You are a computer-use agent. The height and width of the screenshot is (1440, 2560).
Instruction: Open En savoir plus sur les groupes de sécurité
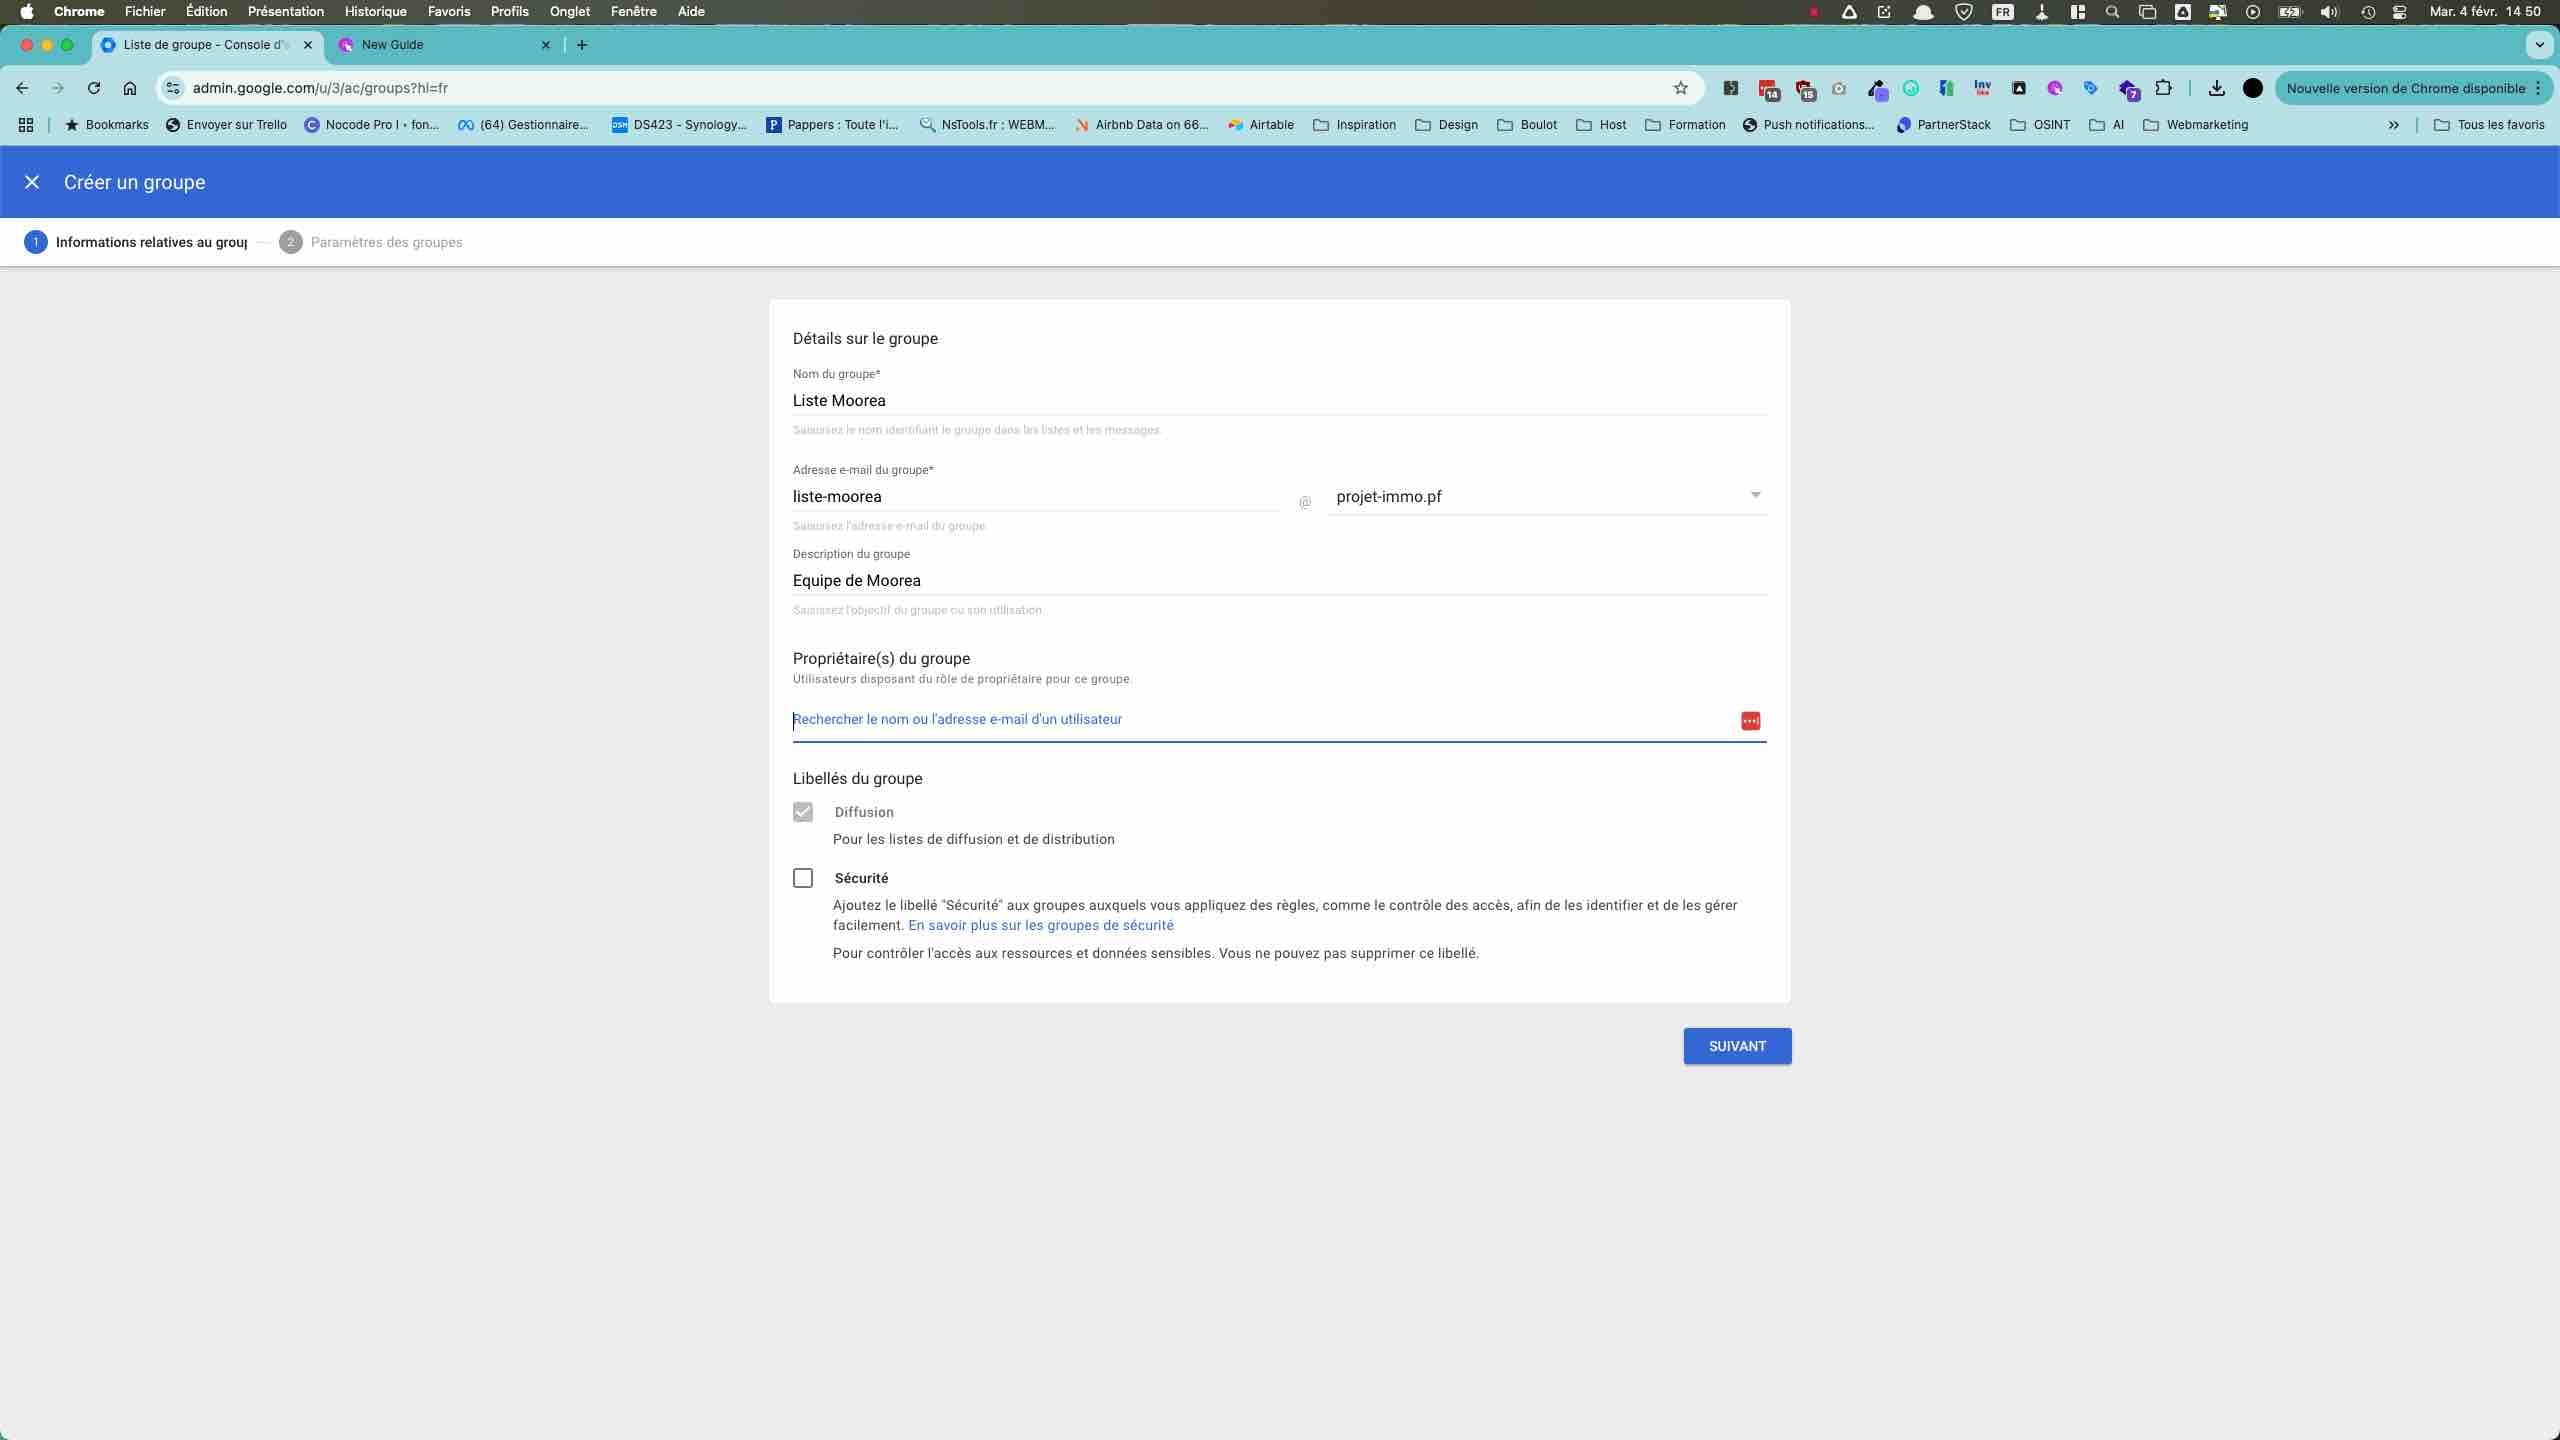coord(1040,926)
